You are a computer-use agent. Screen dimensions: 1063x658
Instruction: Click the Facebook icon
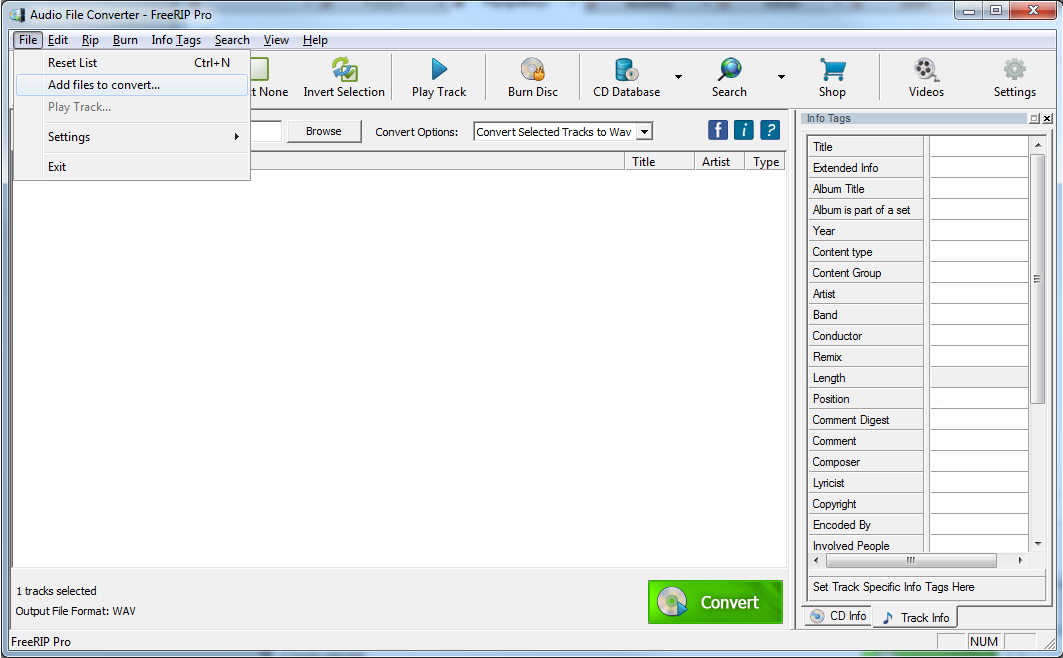(718, 130)
